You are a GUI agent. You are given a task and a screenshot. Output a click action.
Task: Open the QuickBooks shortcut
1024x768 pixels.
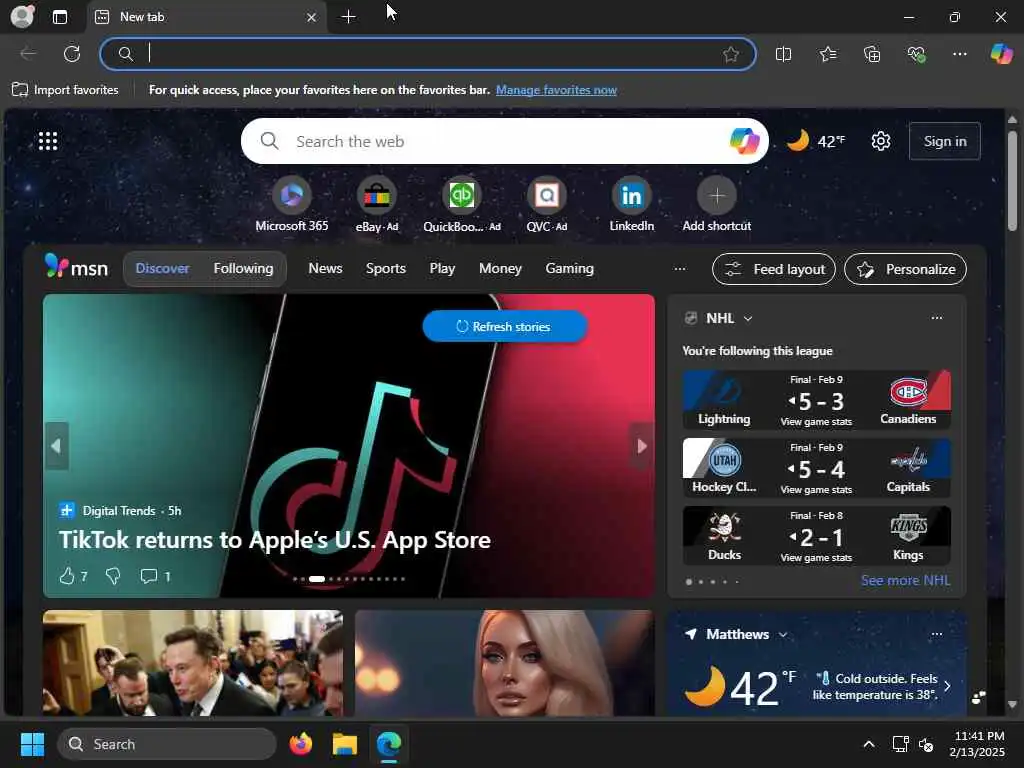click(462, 204)
